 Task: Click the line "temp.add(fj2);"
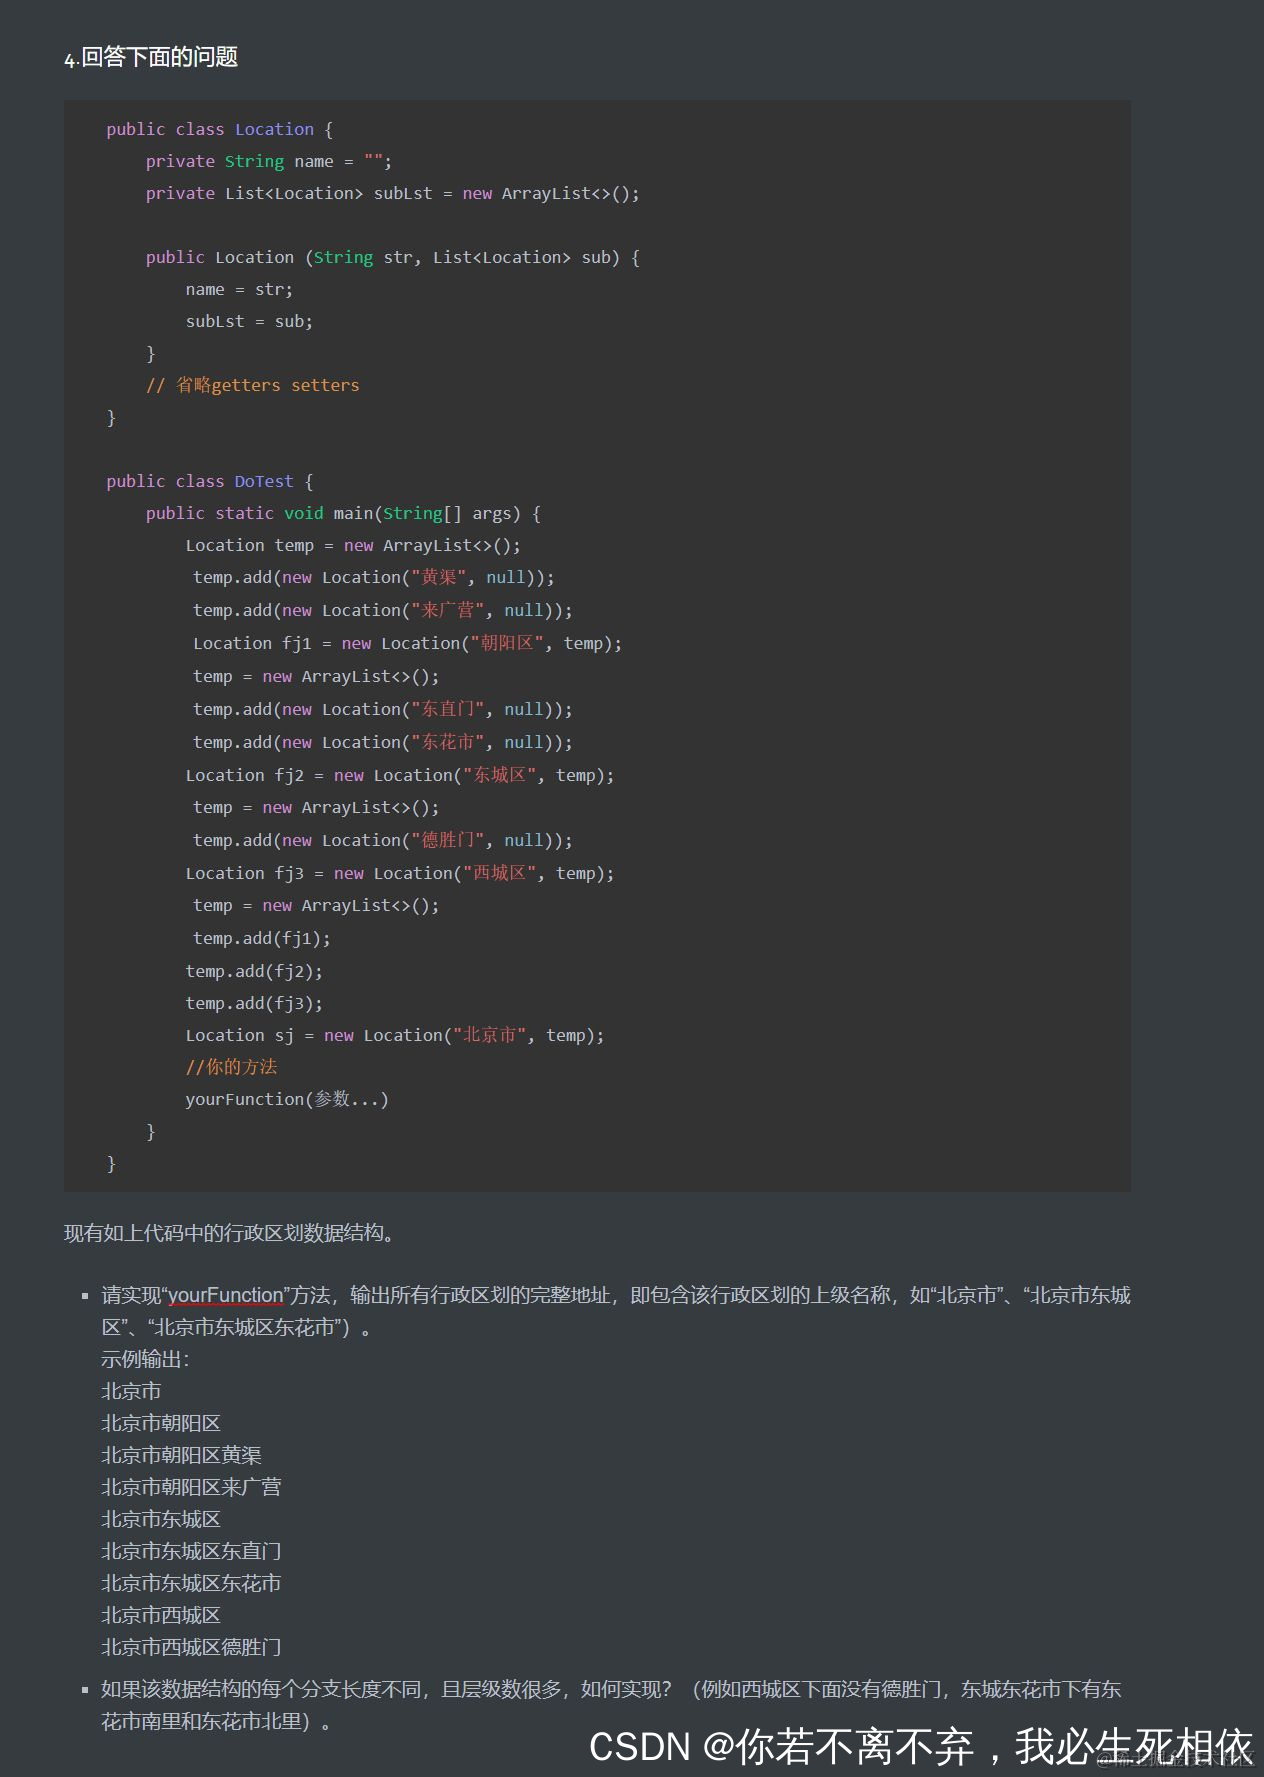coord(254,971)
